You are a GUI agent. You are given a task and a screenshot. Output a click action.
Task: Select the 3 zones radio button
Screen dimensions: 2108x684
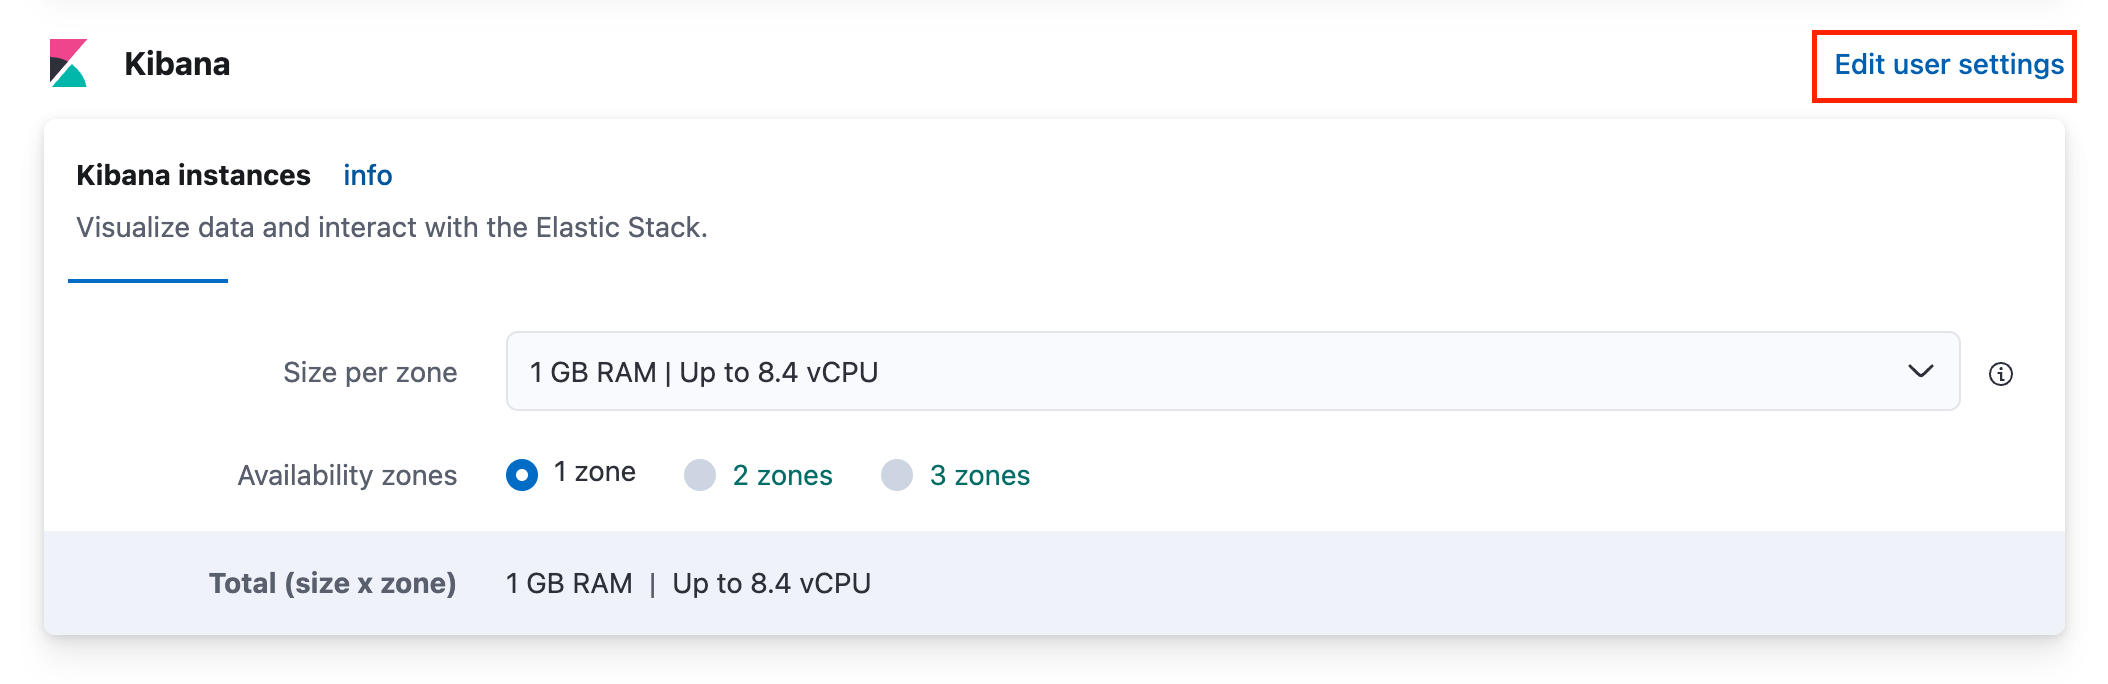click(897, 475)
